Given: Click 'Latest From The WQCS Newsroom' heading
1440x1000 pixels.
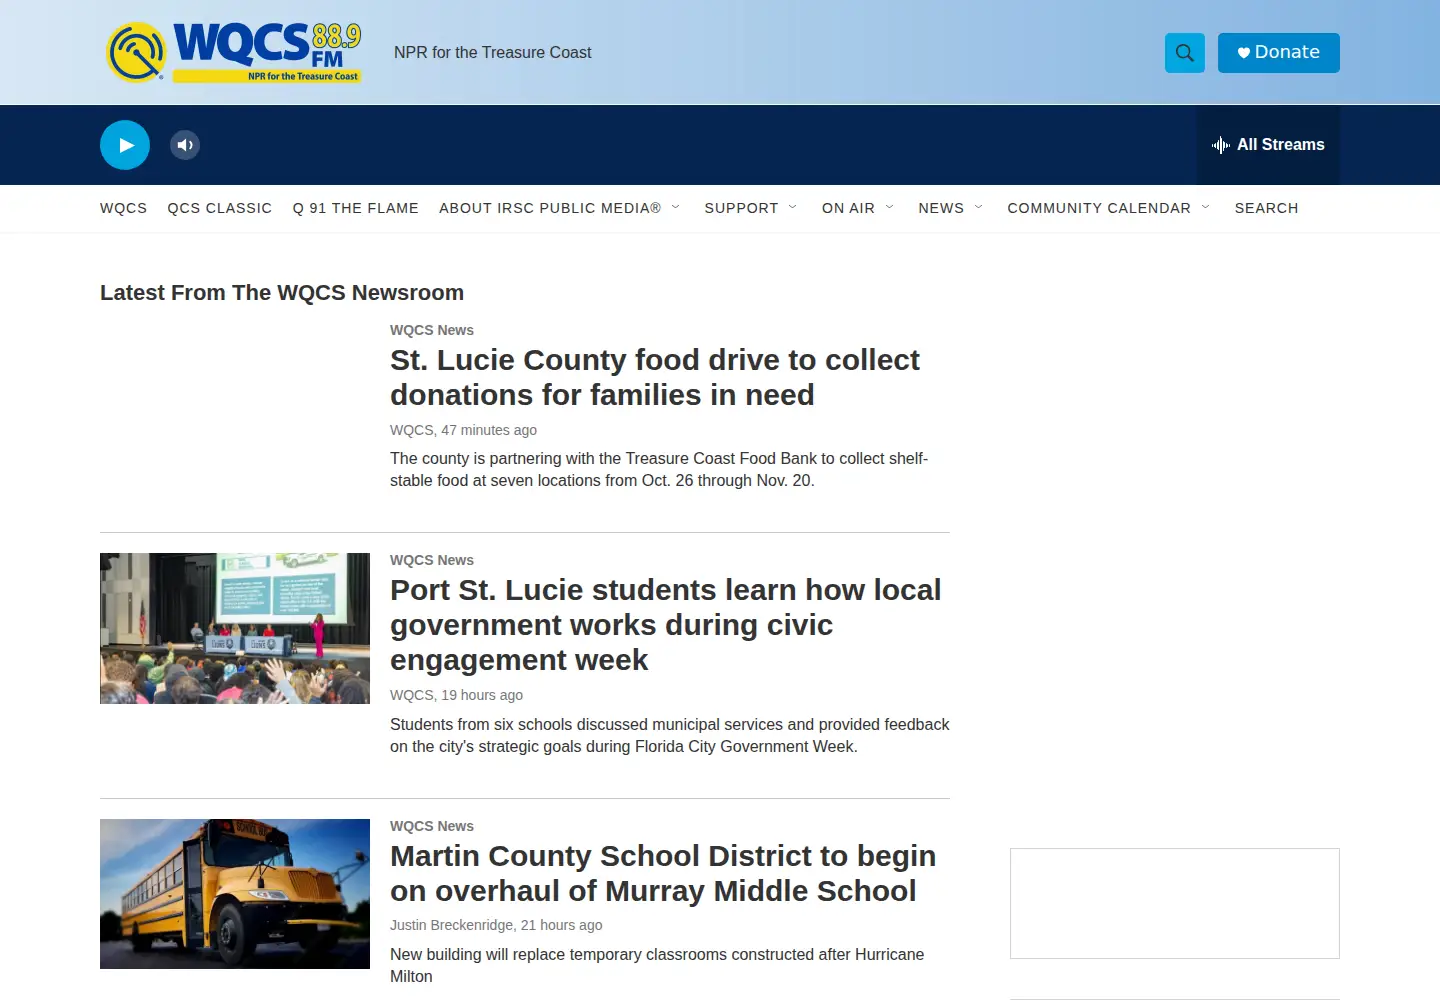Looking at the screenshot, I should [x=282, y=293].
